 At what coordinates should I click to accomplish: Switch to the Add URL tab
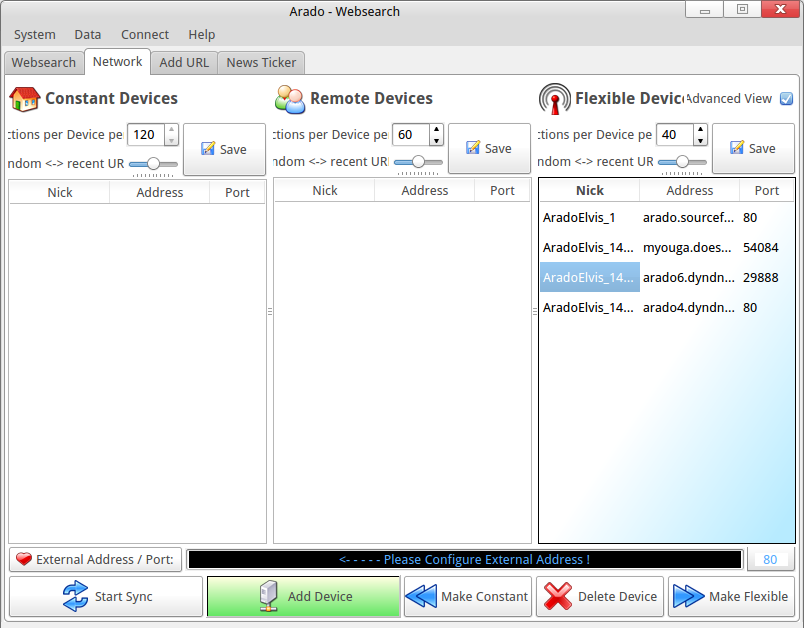click(x=184, y=63)
